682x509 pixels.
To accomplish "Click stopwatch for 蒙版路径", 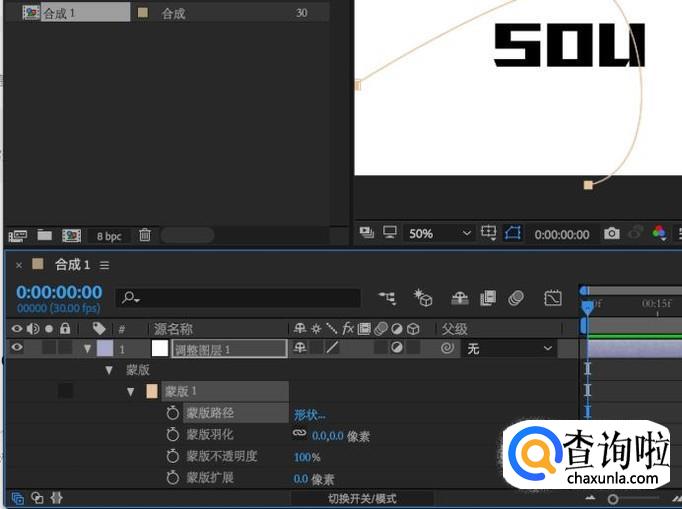I will pyautogui.click(x=172, y=413).
